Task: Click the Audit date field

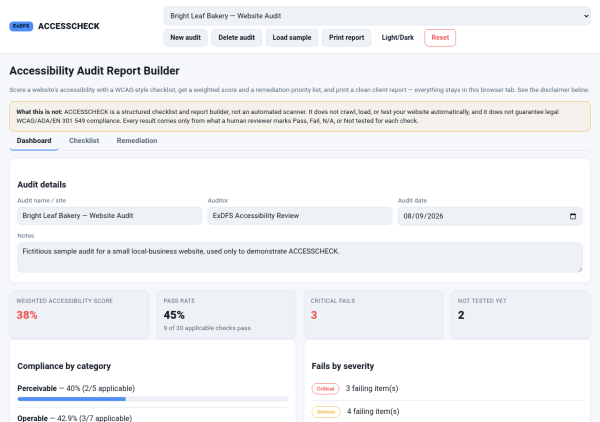Action: pyautogui.click(x=490, y=216)
